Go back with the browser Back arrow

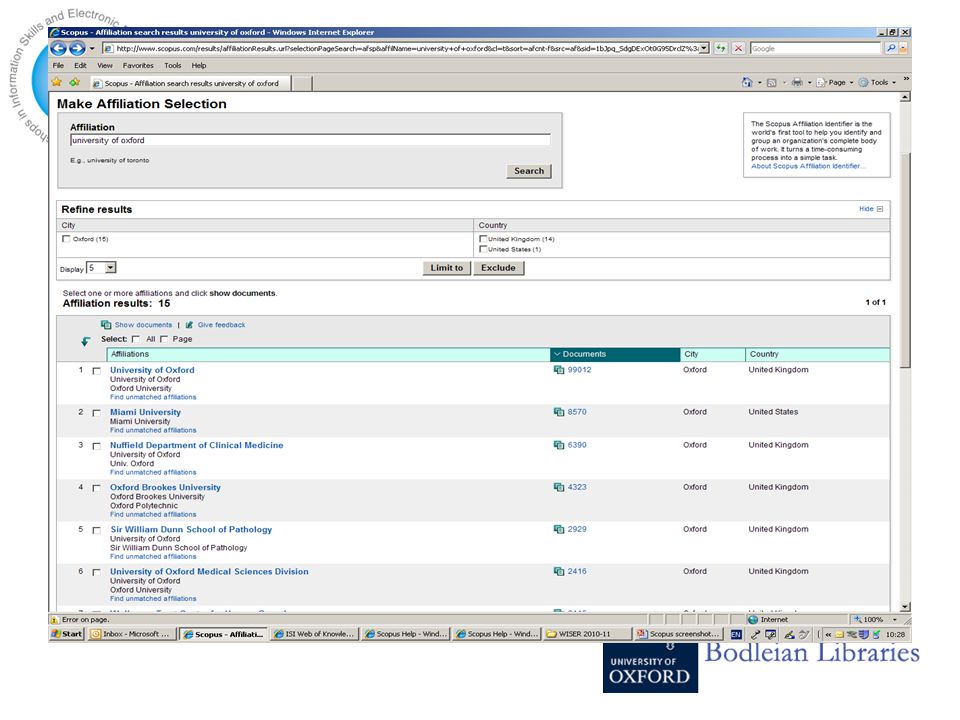[x=59, y=48]
